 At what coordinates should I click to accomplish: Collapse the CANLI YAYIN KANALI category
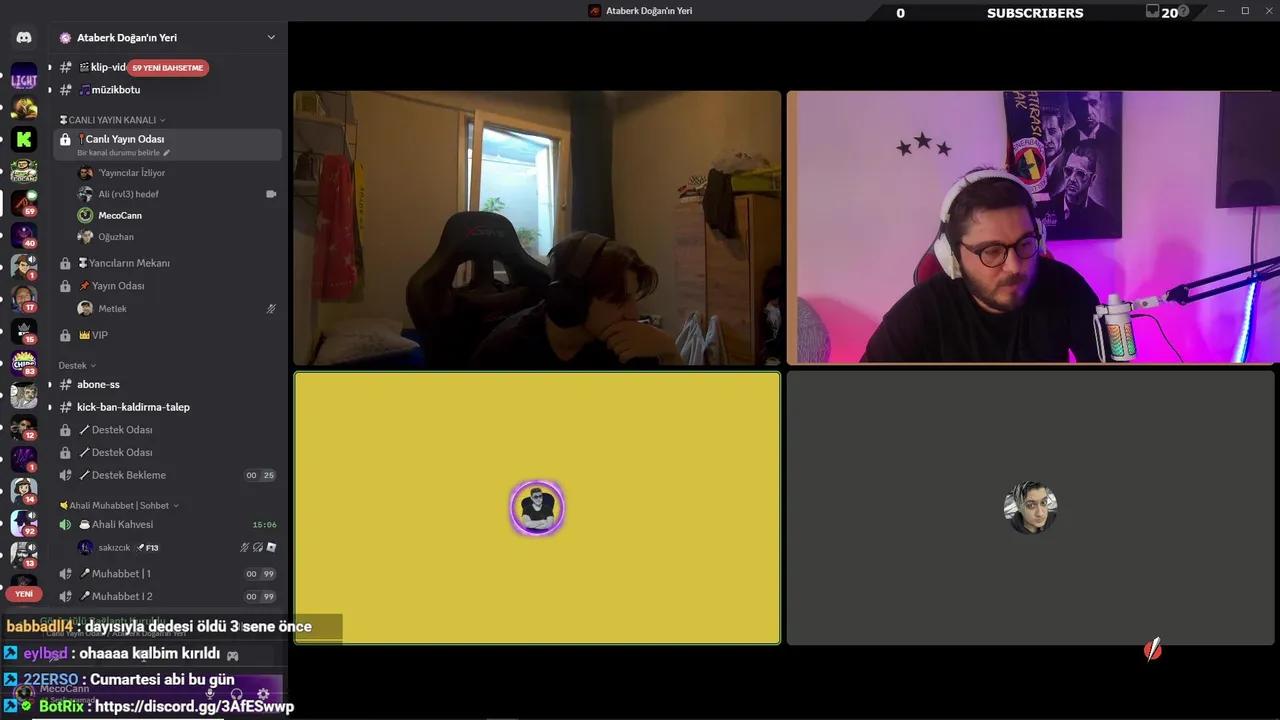pyautogui.click(x=113, y=120)
